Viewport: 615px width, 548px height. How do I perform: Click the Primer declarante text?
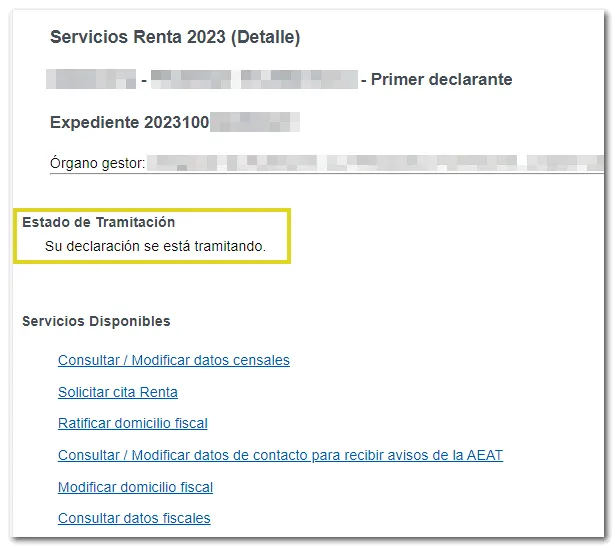pos(441,80)
